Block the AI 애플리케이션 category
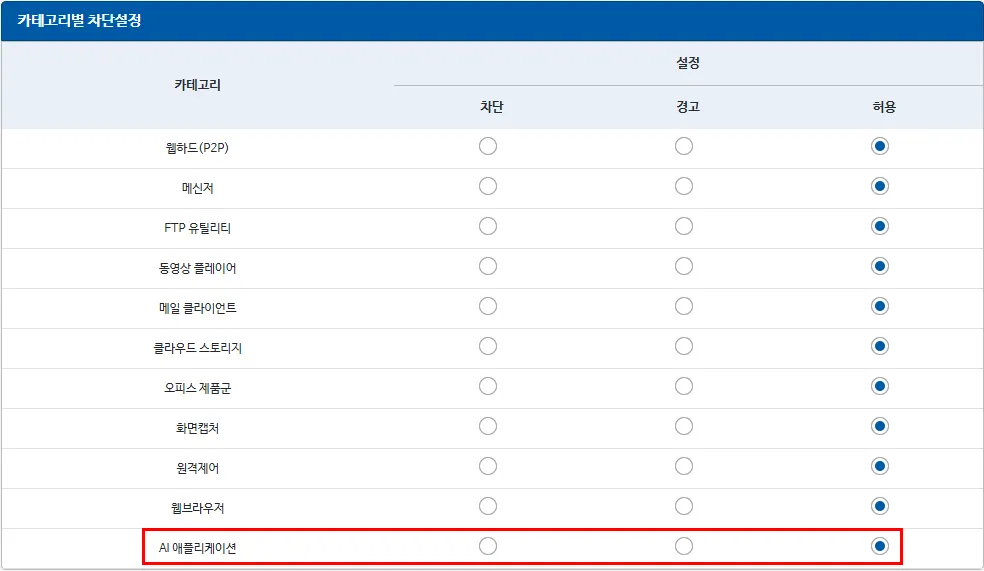This screenshot has height=571, width=984. coord(488,546)
